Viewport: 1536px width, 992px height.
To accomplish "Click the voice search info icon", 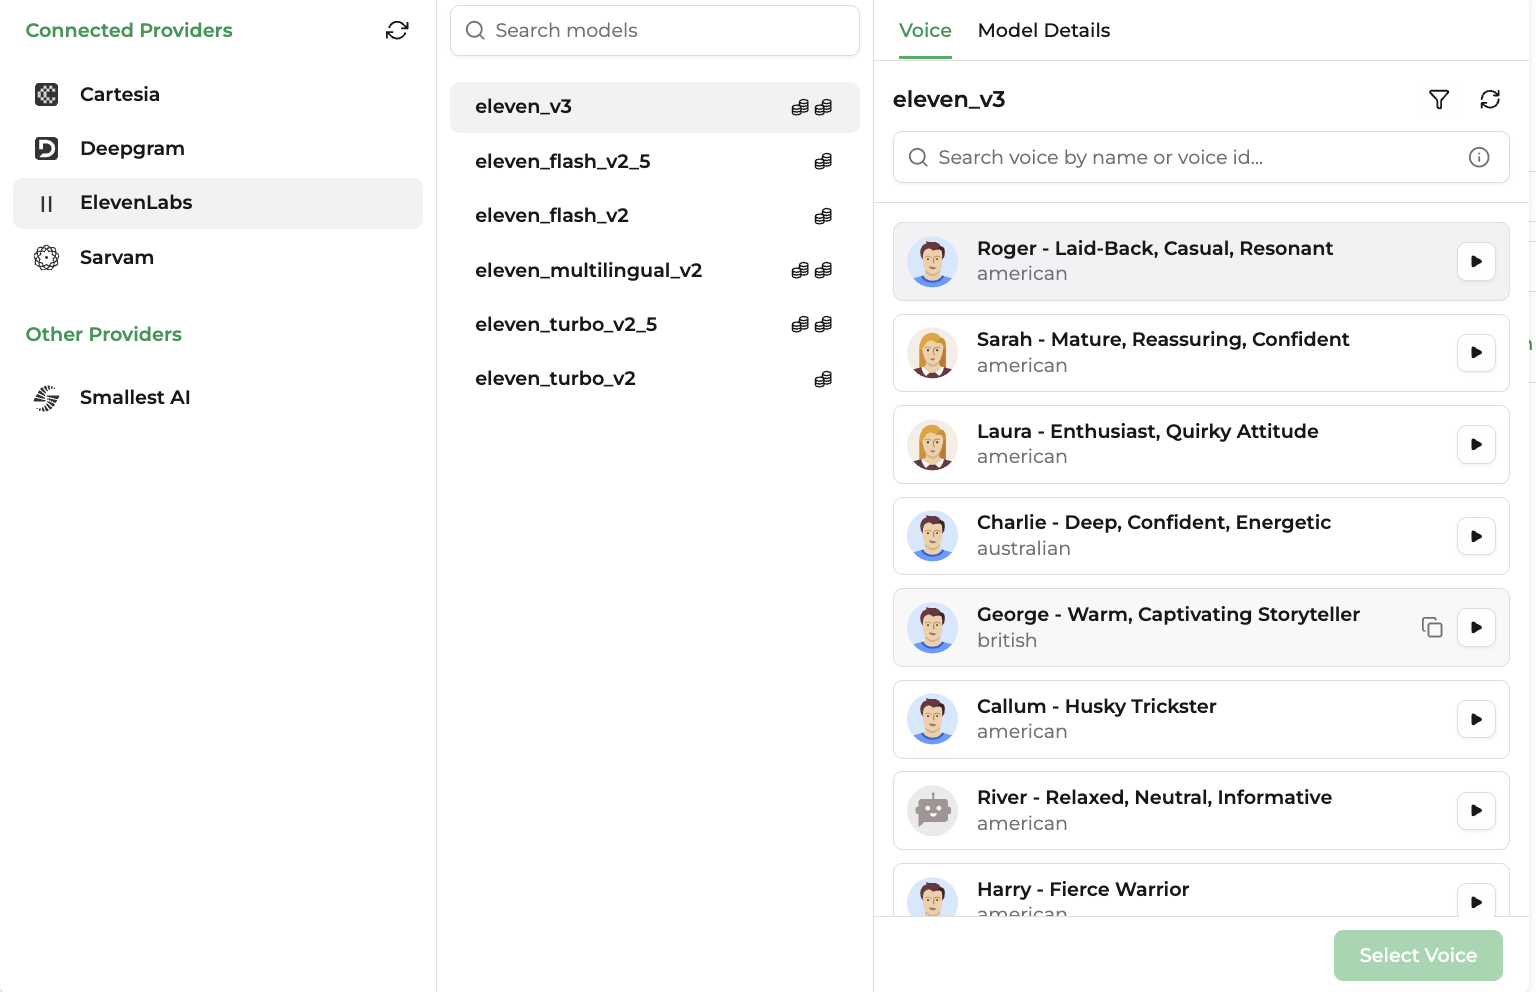I will 1479,157.
